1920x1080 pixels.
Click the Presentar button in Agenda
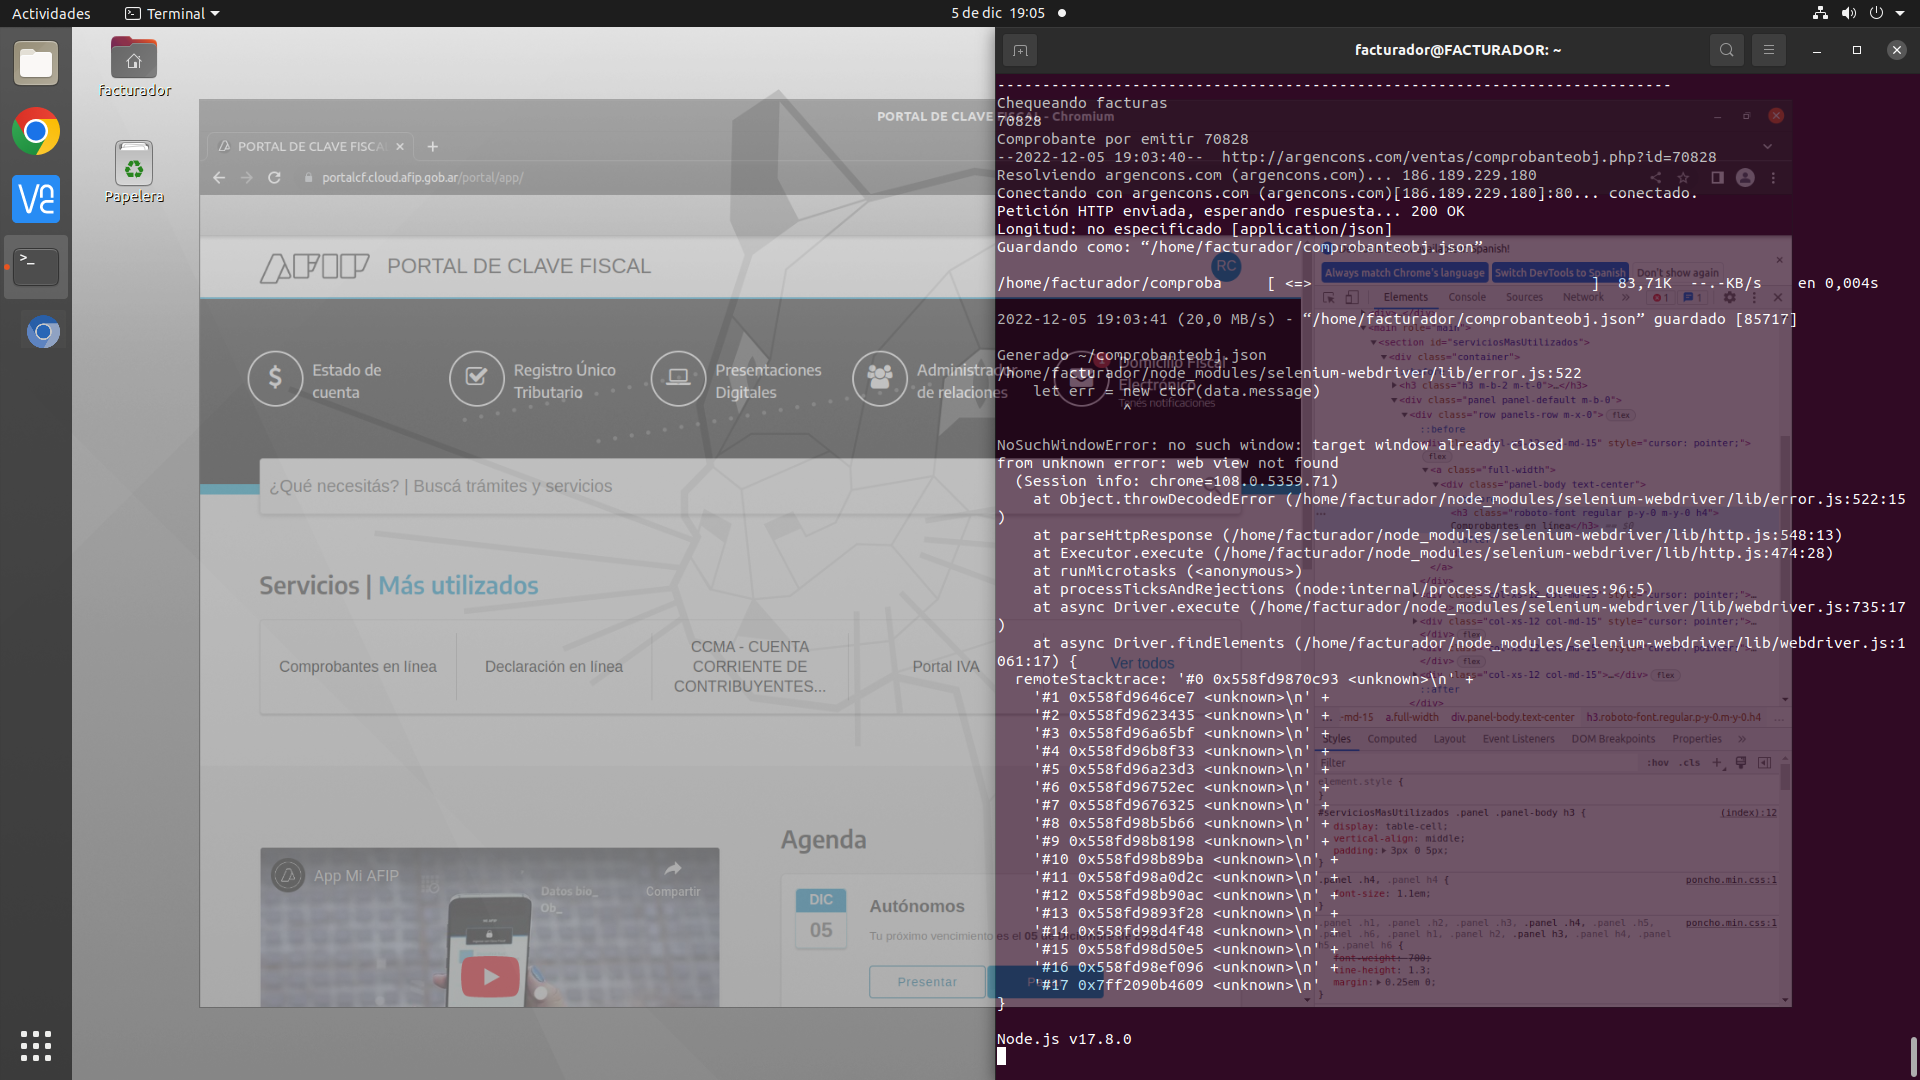927,982
